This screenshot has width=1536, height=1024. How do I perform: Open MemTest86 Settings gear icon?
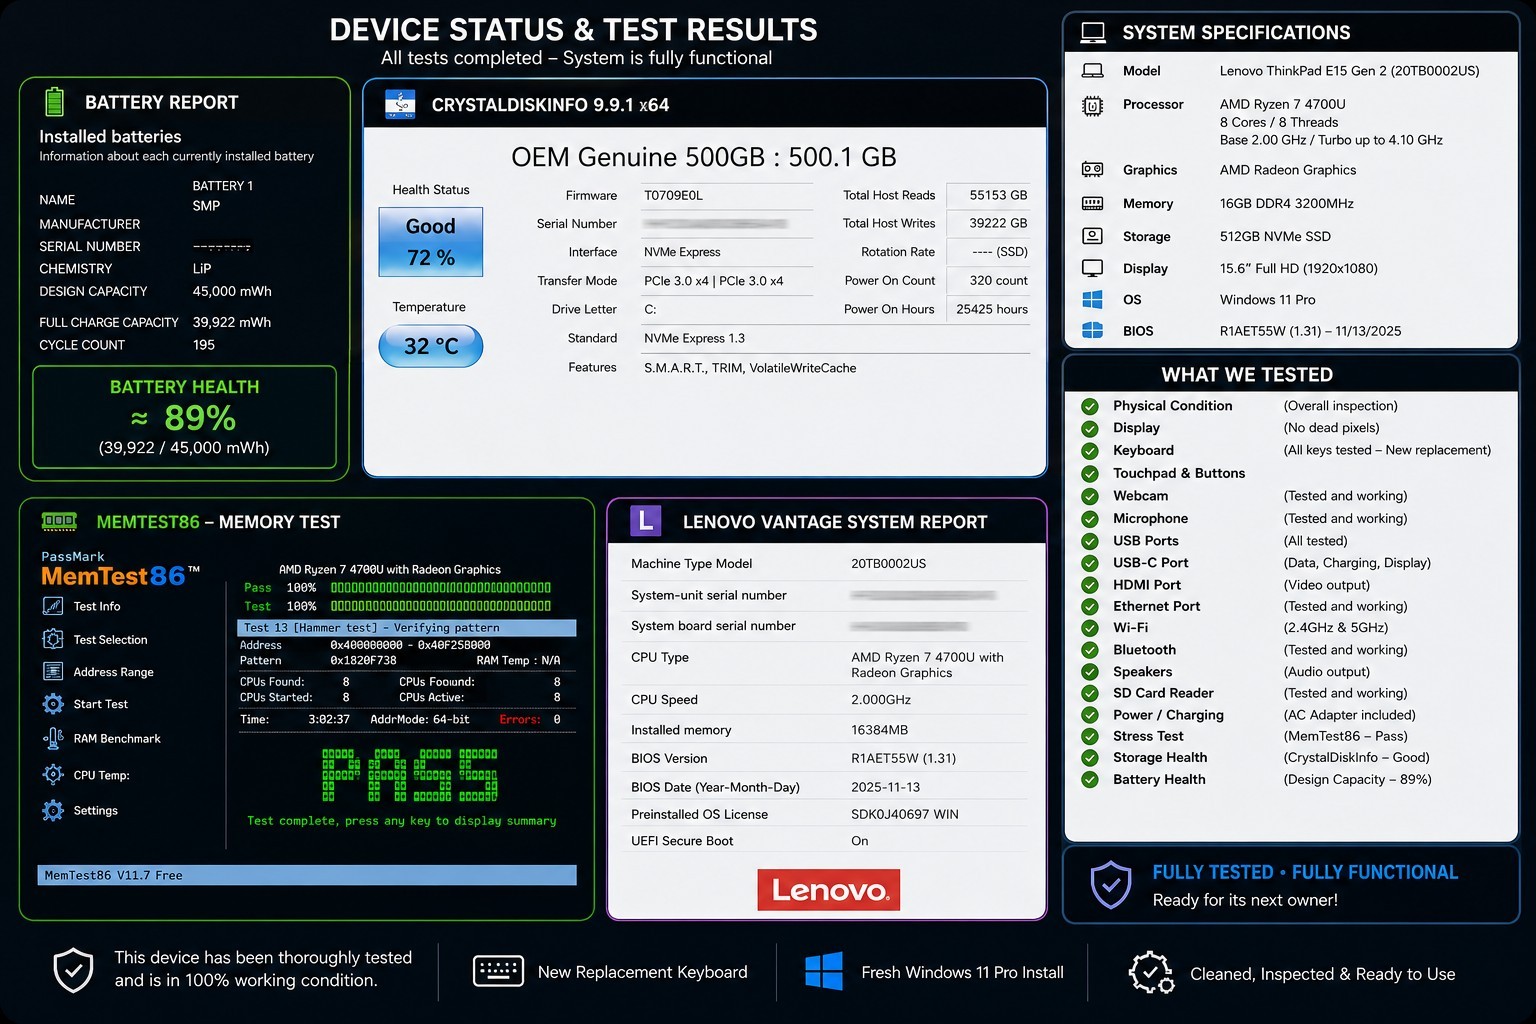(x=53, y=810)
